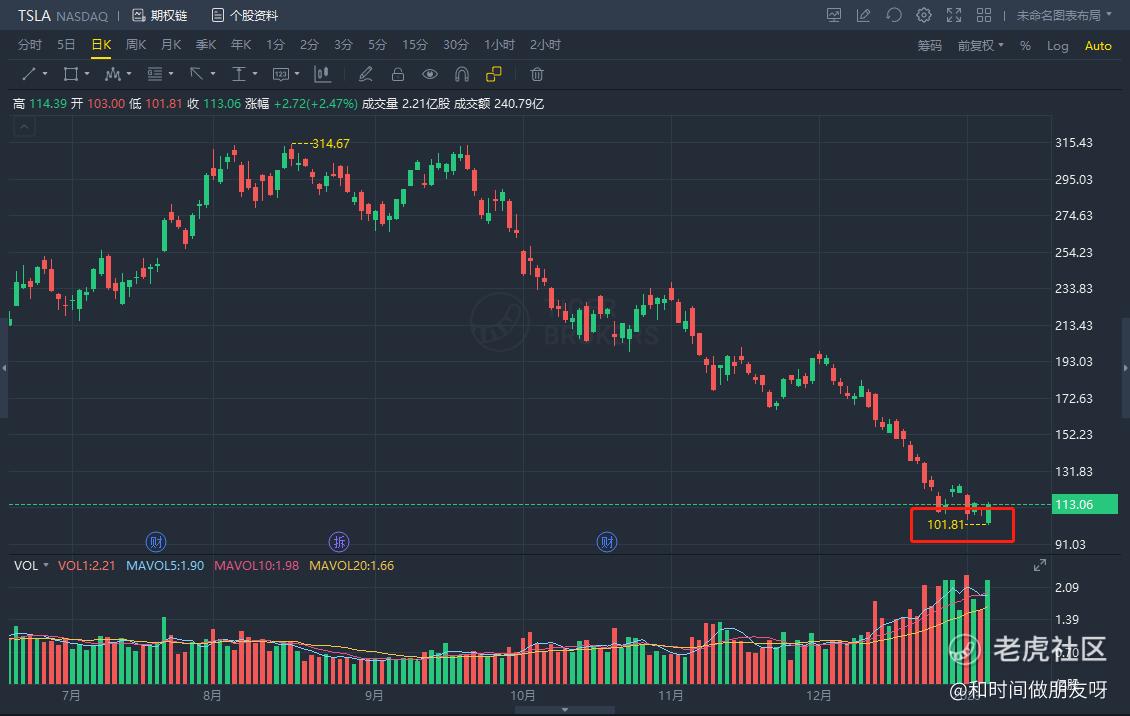This screenshot has width=1130, height=716.
Task: Toggle the Auto scale option
Action: click(x=1098, y=45)
